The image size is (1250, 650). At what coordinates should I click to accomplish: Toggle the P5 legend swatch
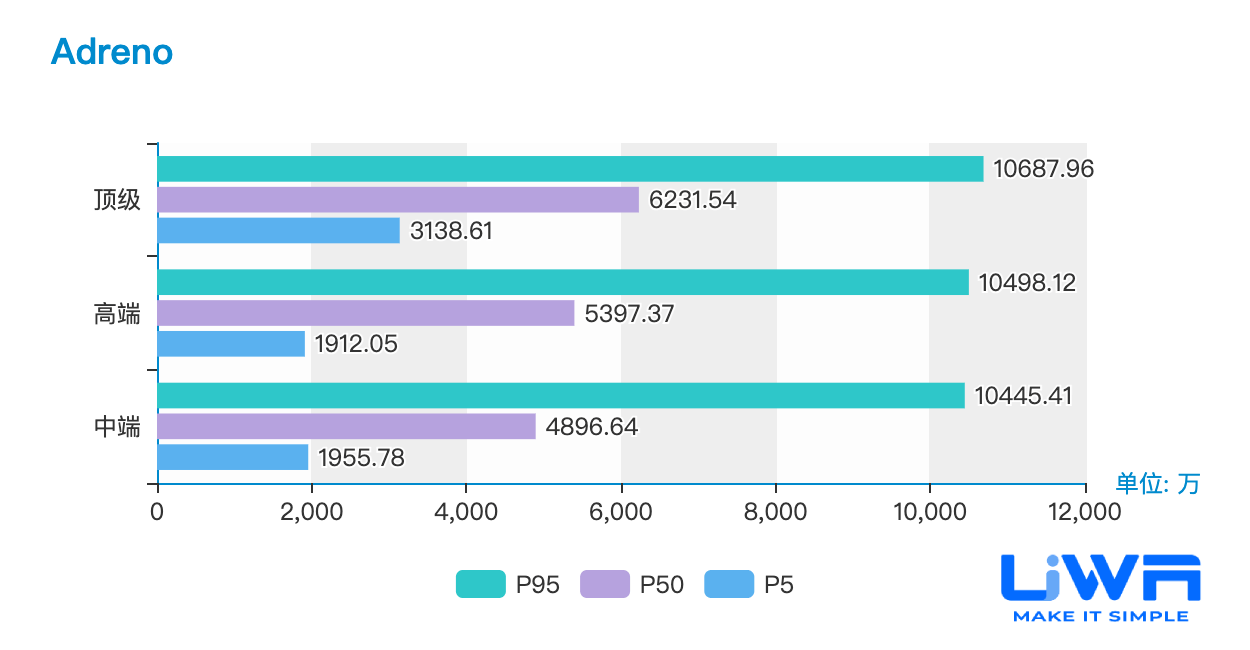729,584
